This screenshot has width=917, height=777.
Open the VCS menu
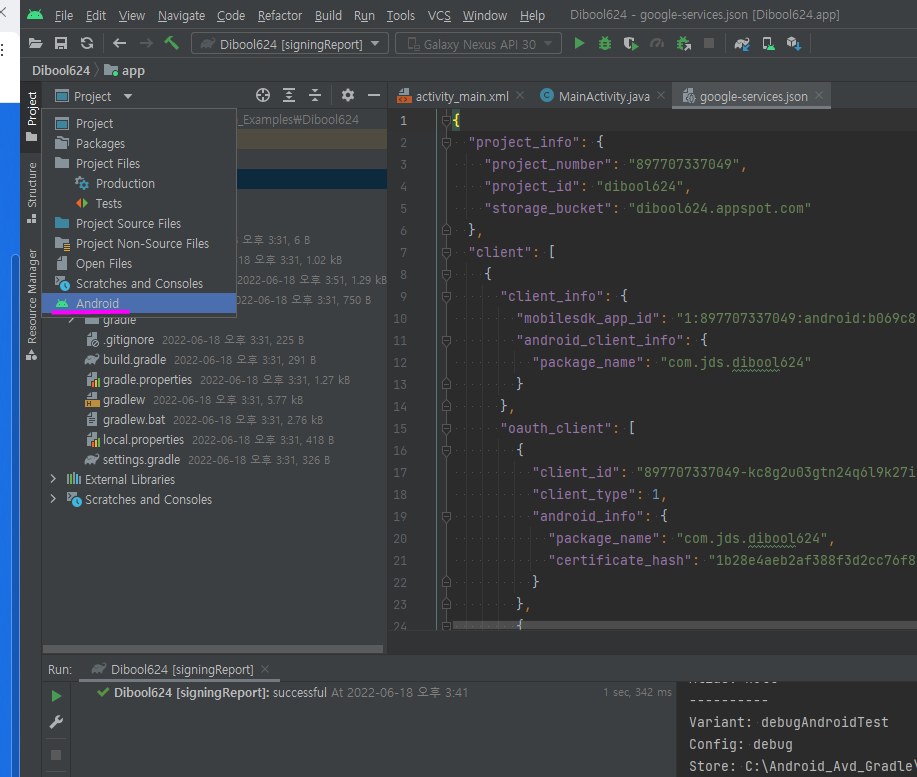[439, 16]
